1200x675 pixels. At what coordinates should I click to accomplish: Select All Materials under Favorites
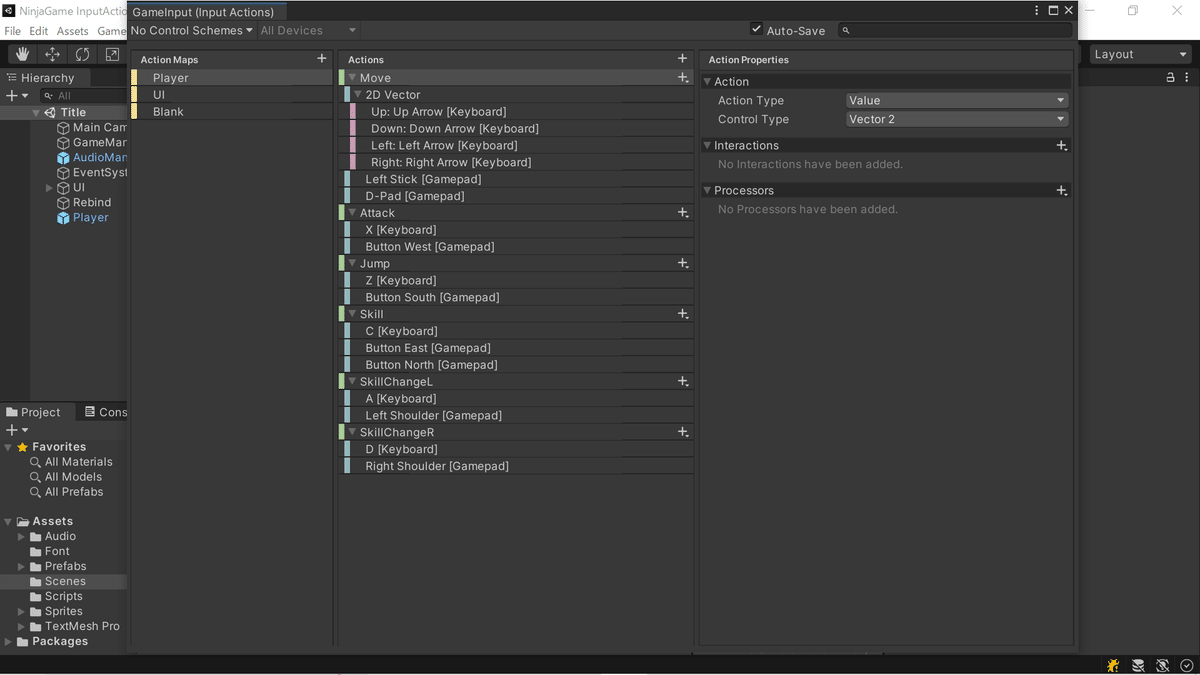[x=78, y=462]
